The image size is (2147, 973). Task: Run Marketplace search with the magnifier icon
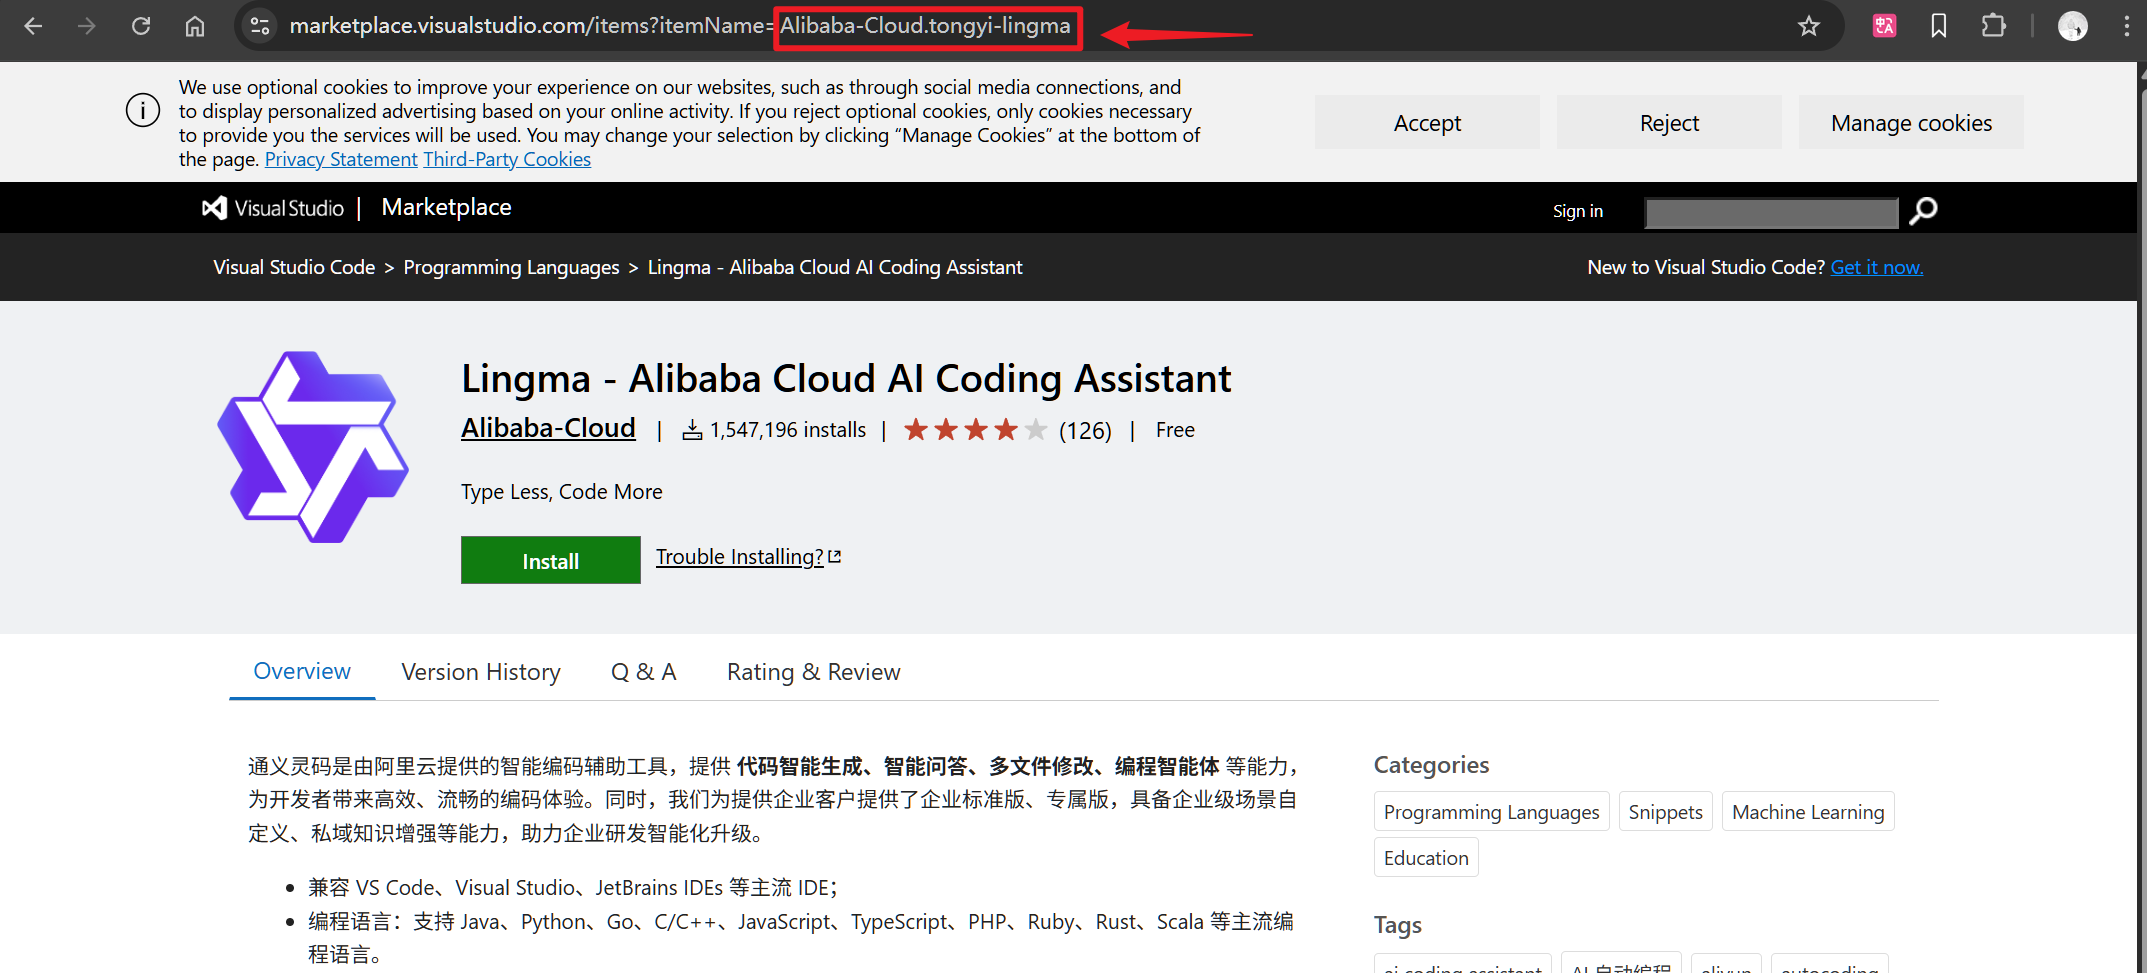[x=1923, y=211]
